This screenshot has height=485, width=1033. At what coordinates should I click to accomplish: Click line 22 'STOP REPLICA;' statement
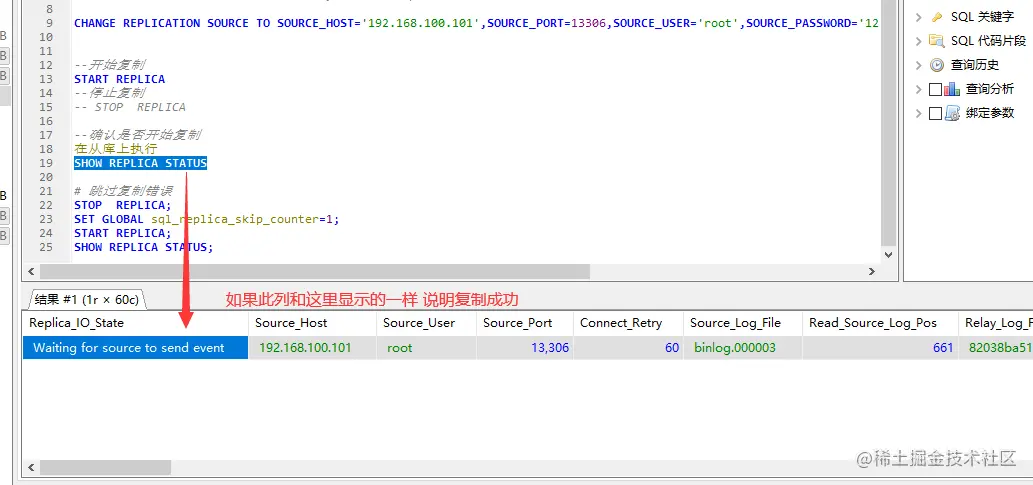point(123,205)
